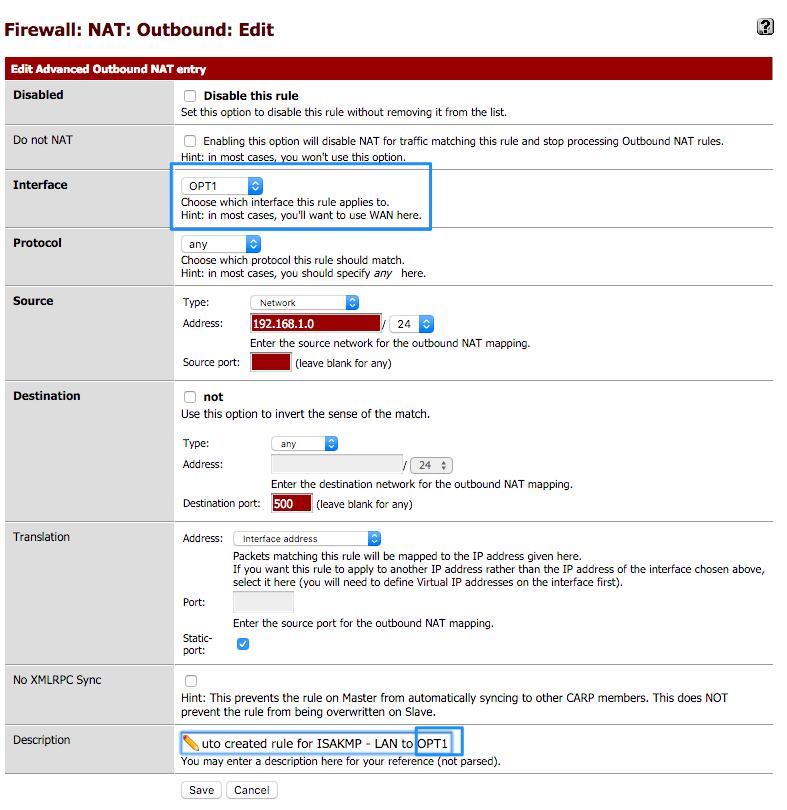Click the 'Translation' row label
The height and width of the screenshot is (810, 787).
click(x=41, y=537)
